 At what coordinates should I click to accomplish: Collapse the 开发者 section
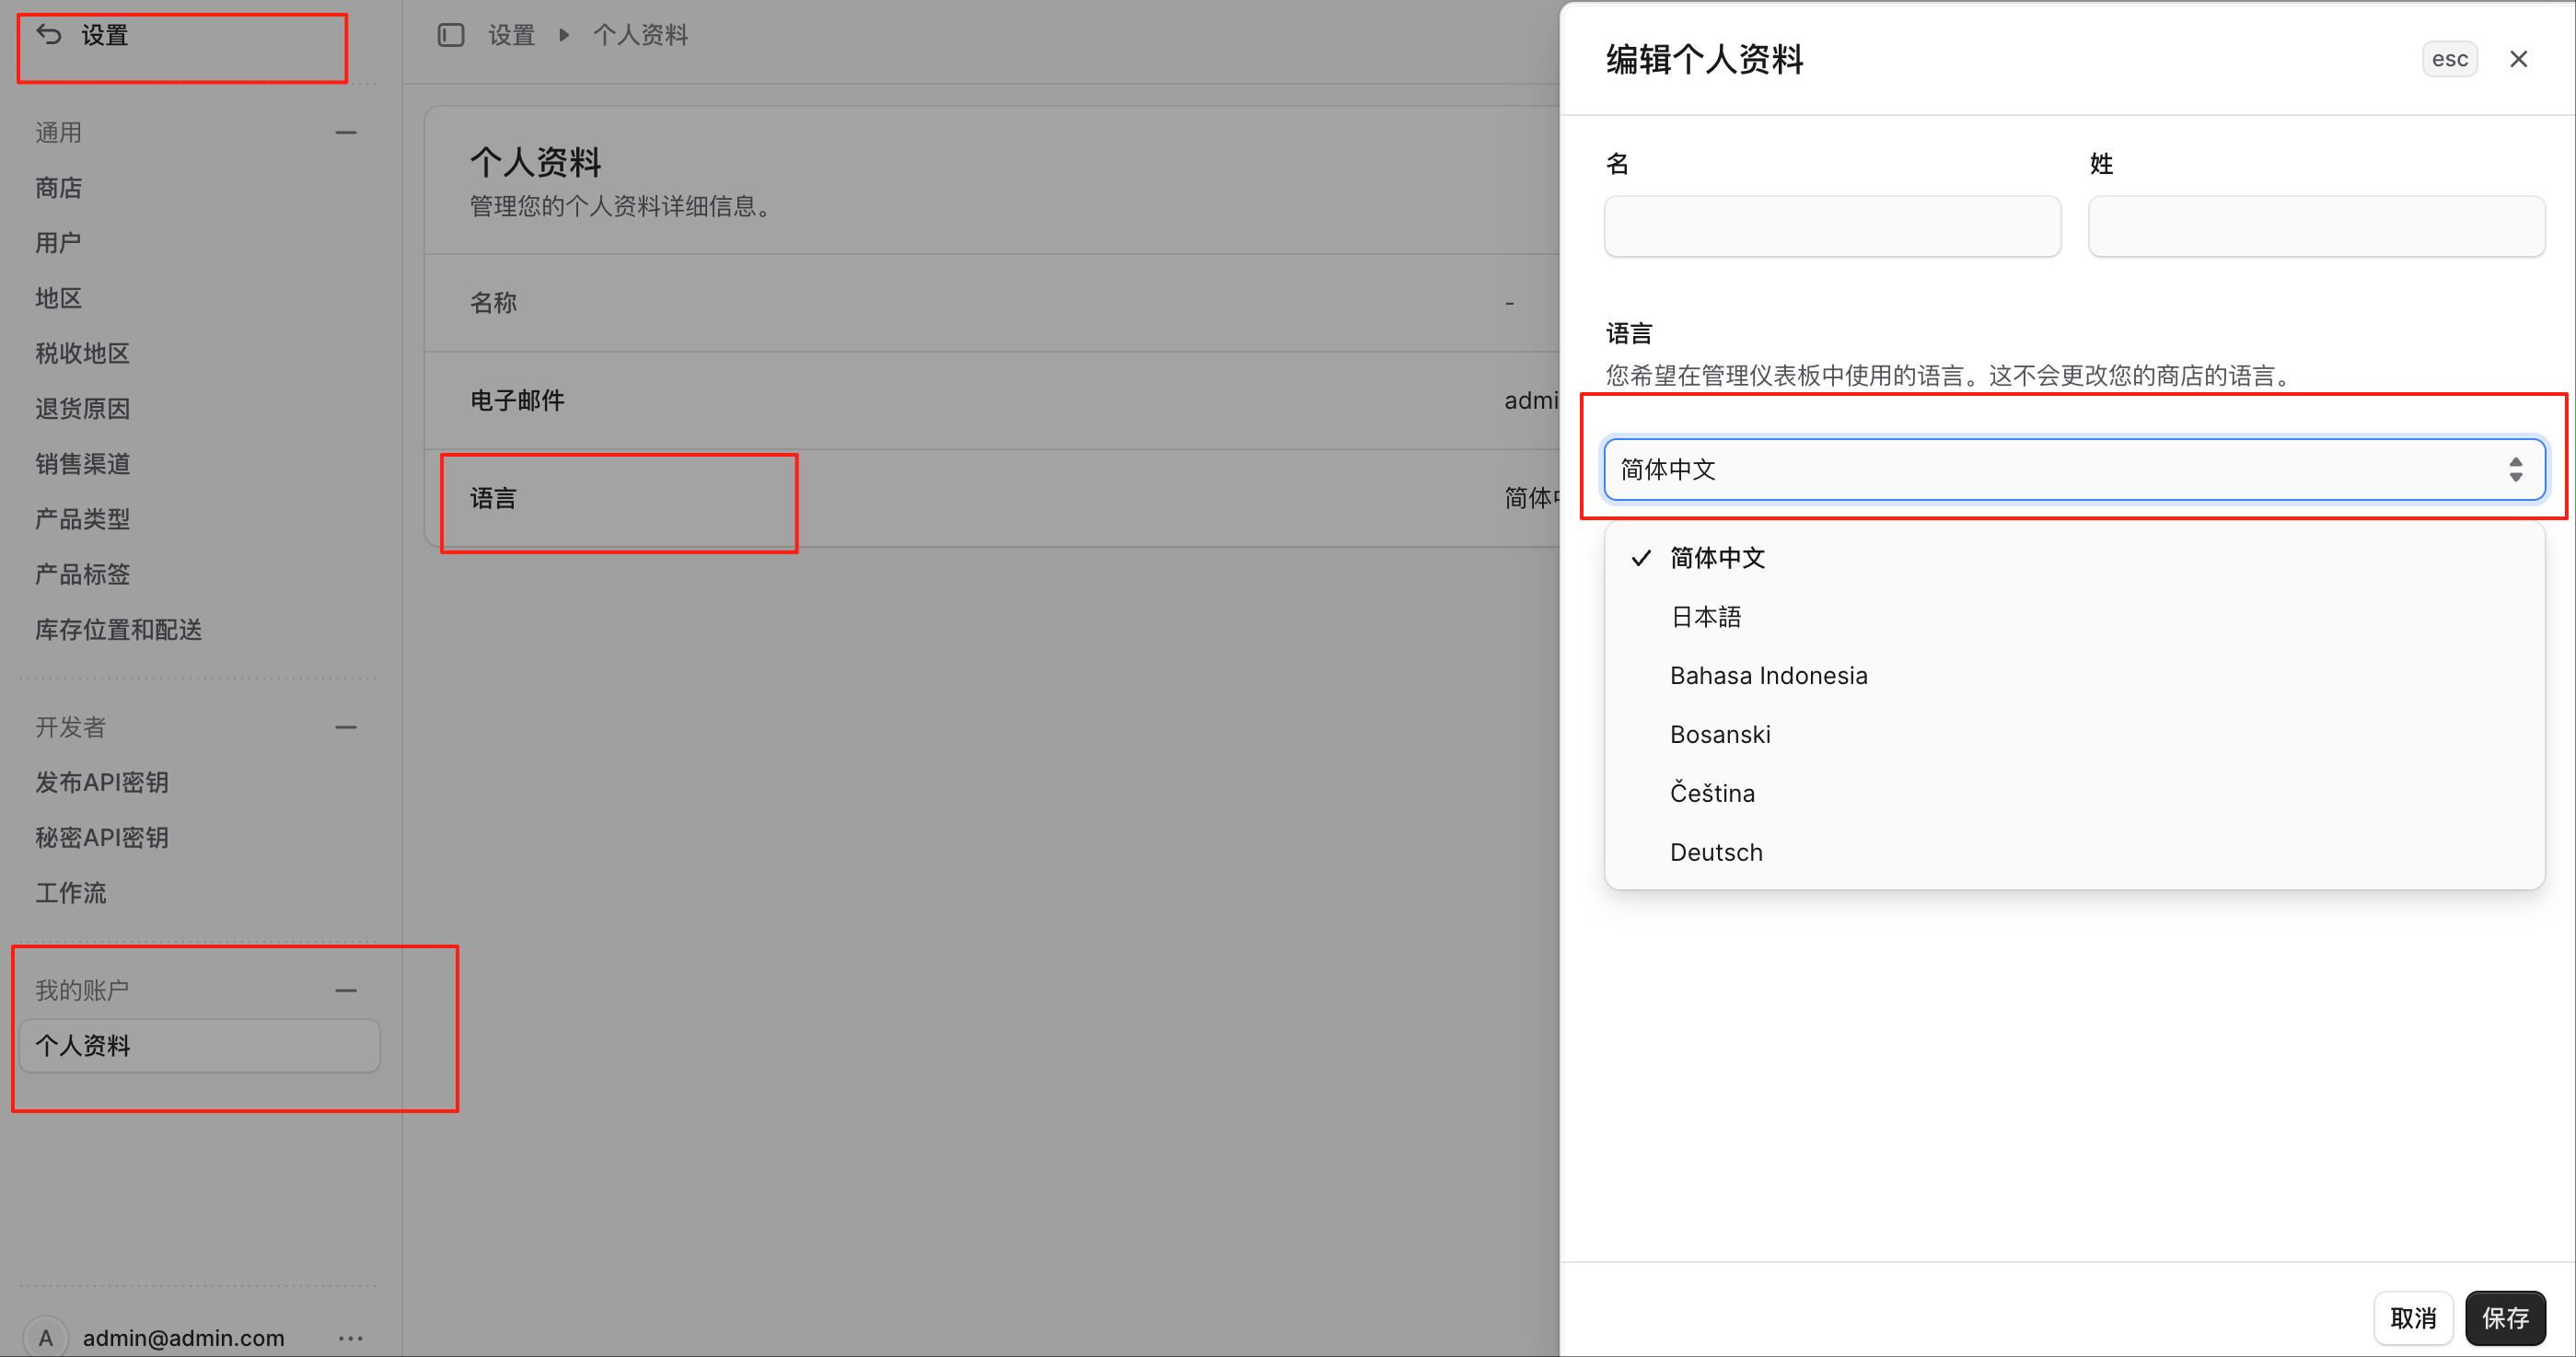click(x=346, y=727)
